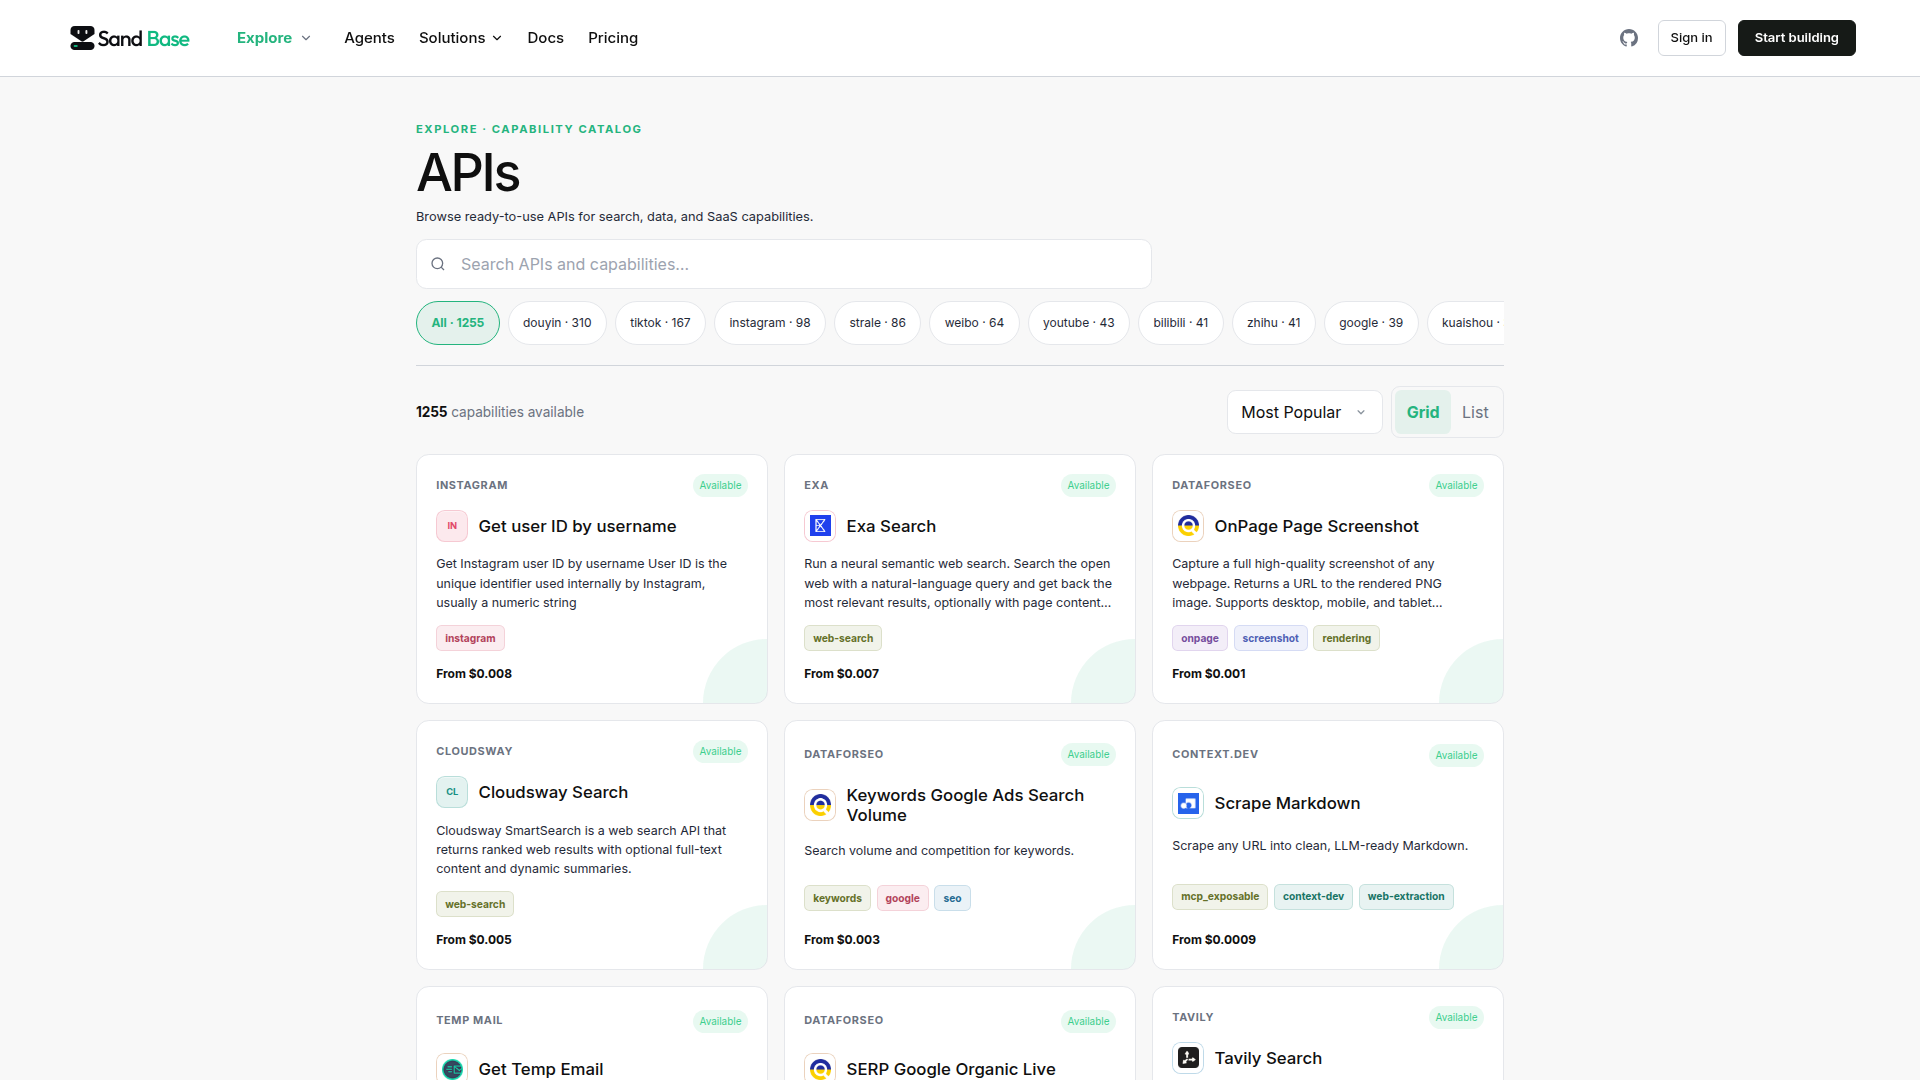Click the Exa Search logo icon
Image resolution: width=1920 pixels, height=1080 pixels.
[820, 526]
